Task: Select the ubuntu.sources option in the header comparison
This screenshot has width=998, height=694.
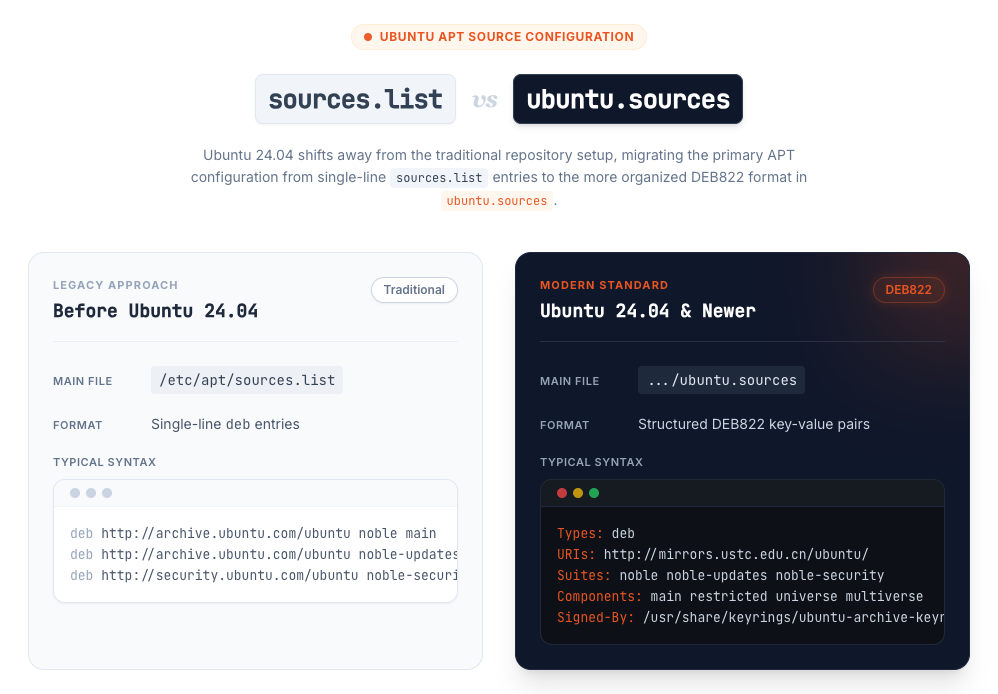Action: coord(627,99)
